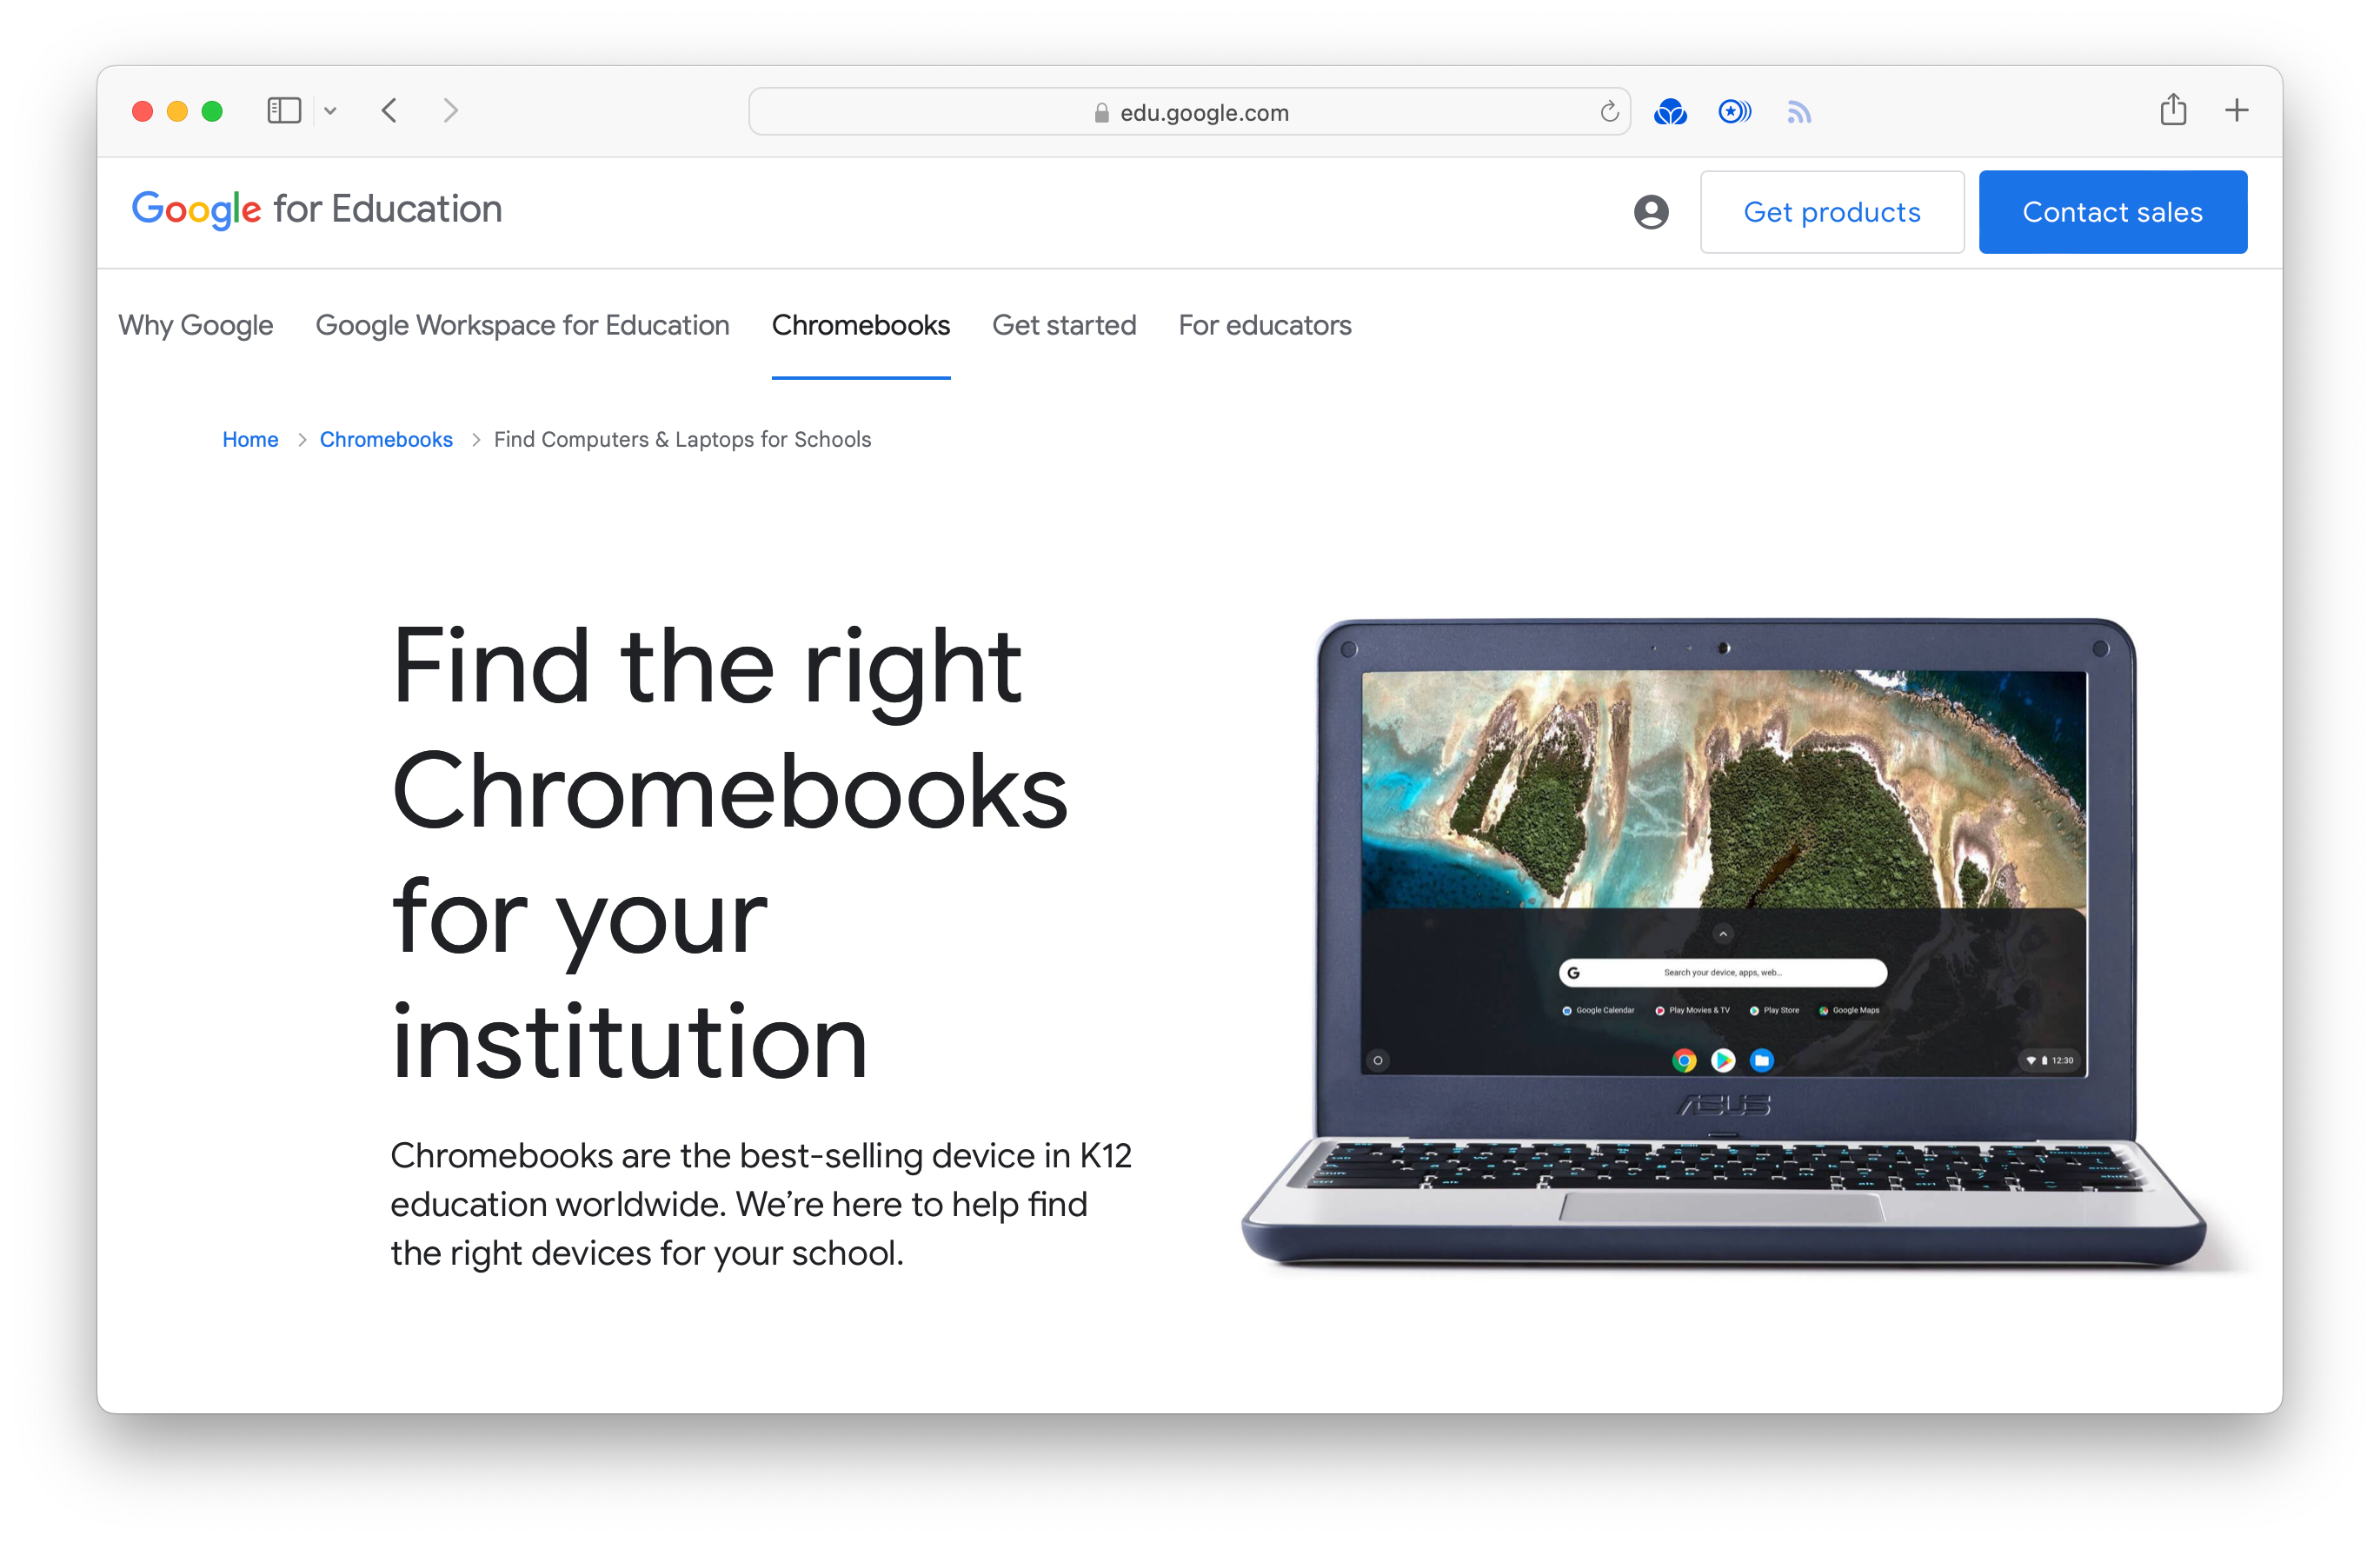Screen dimensions: 2380x1542
Task: Click the user account avatar icon
Action: pos(1648,209)
